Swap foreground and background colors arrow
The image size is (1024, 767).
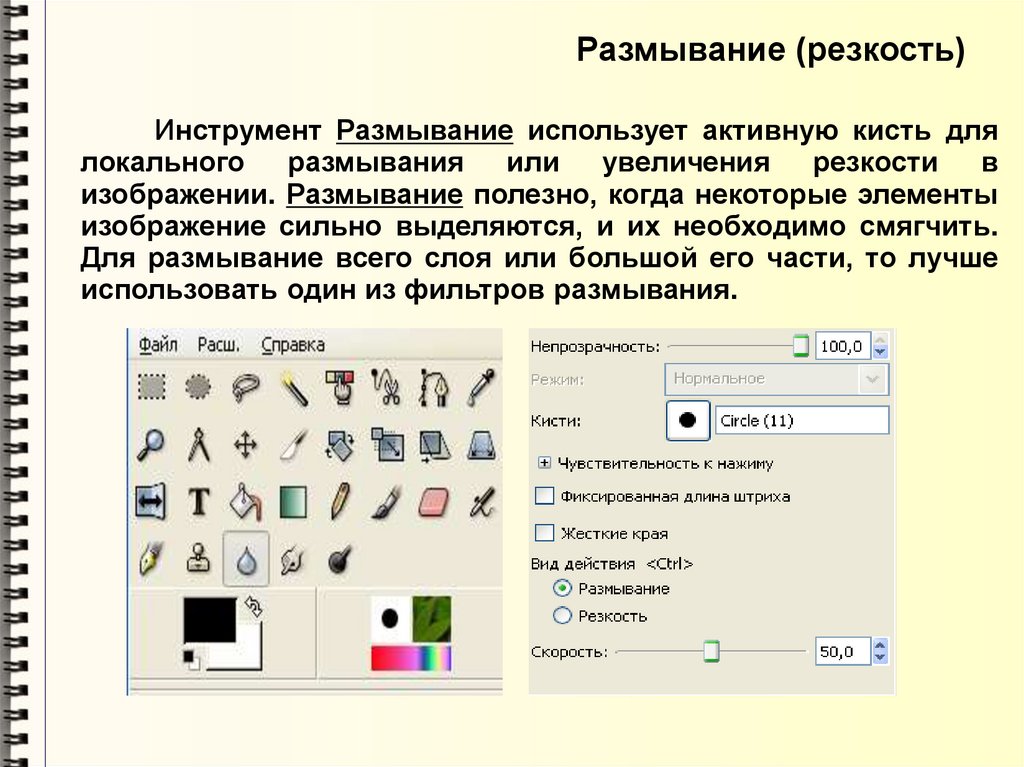point(253,607)
